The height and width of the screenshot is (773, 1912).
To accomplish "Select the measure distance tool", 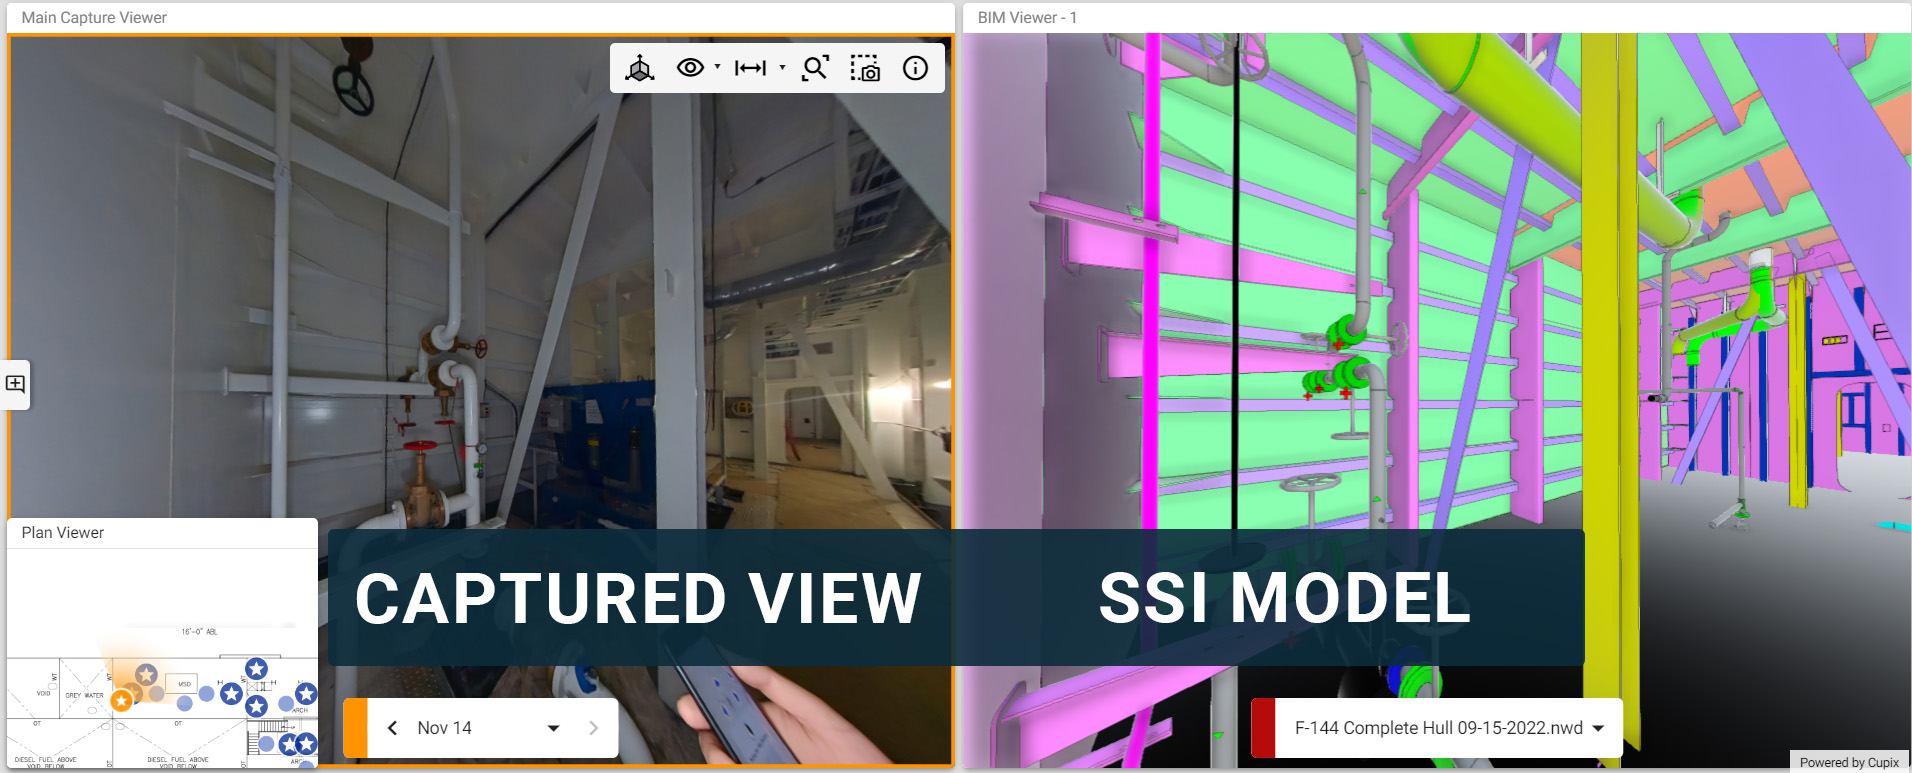I will tap(750, 68).
